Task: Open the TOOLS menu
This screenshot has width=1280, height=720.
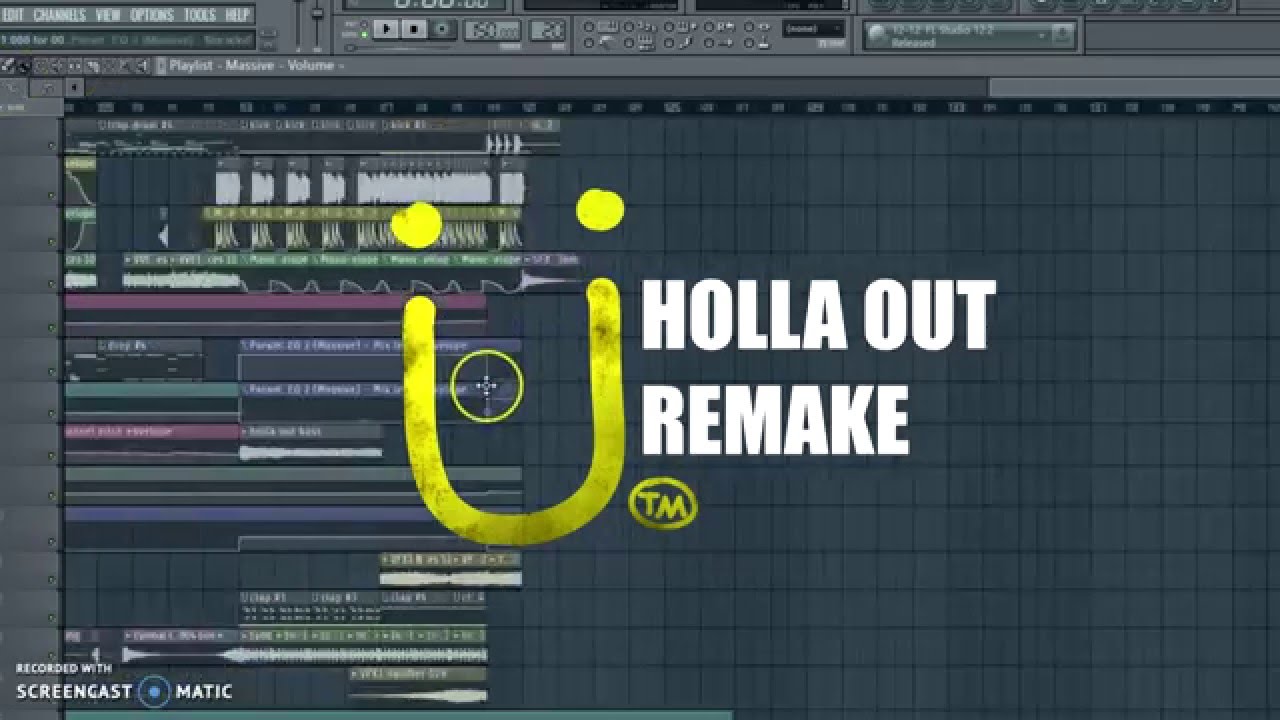Action: 200,15
